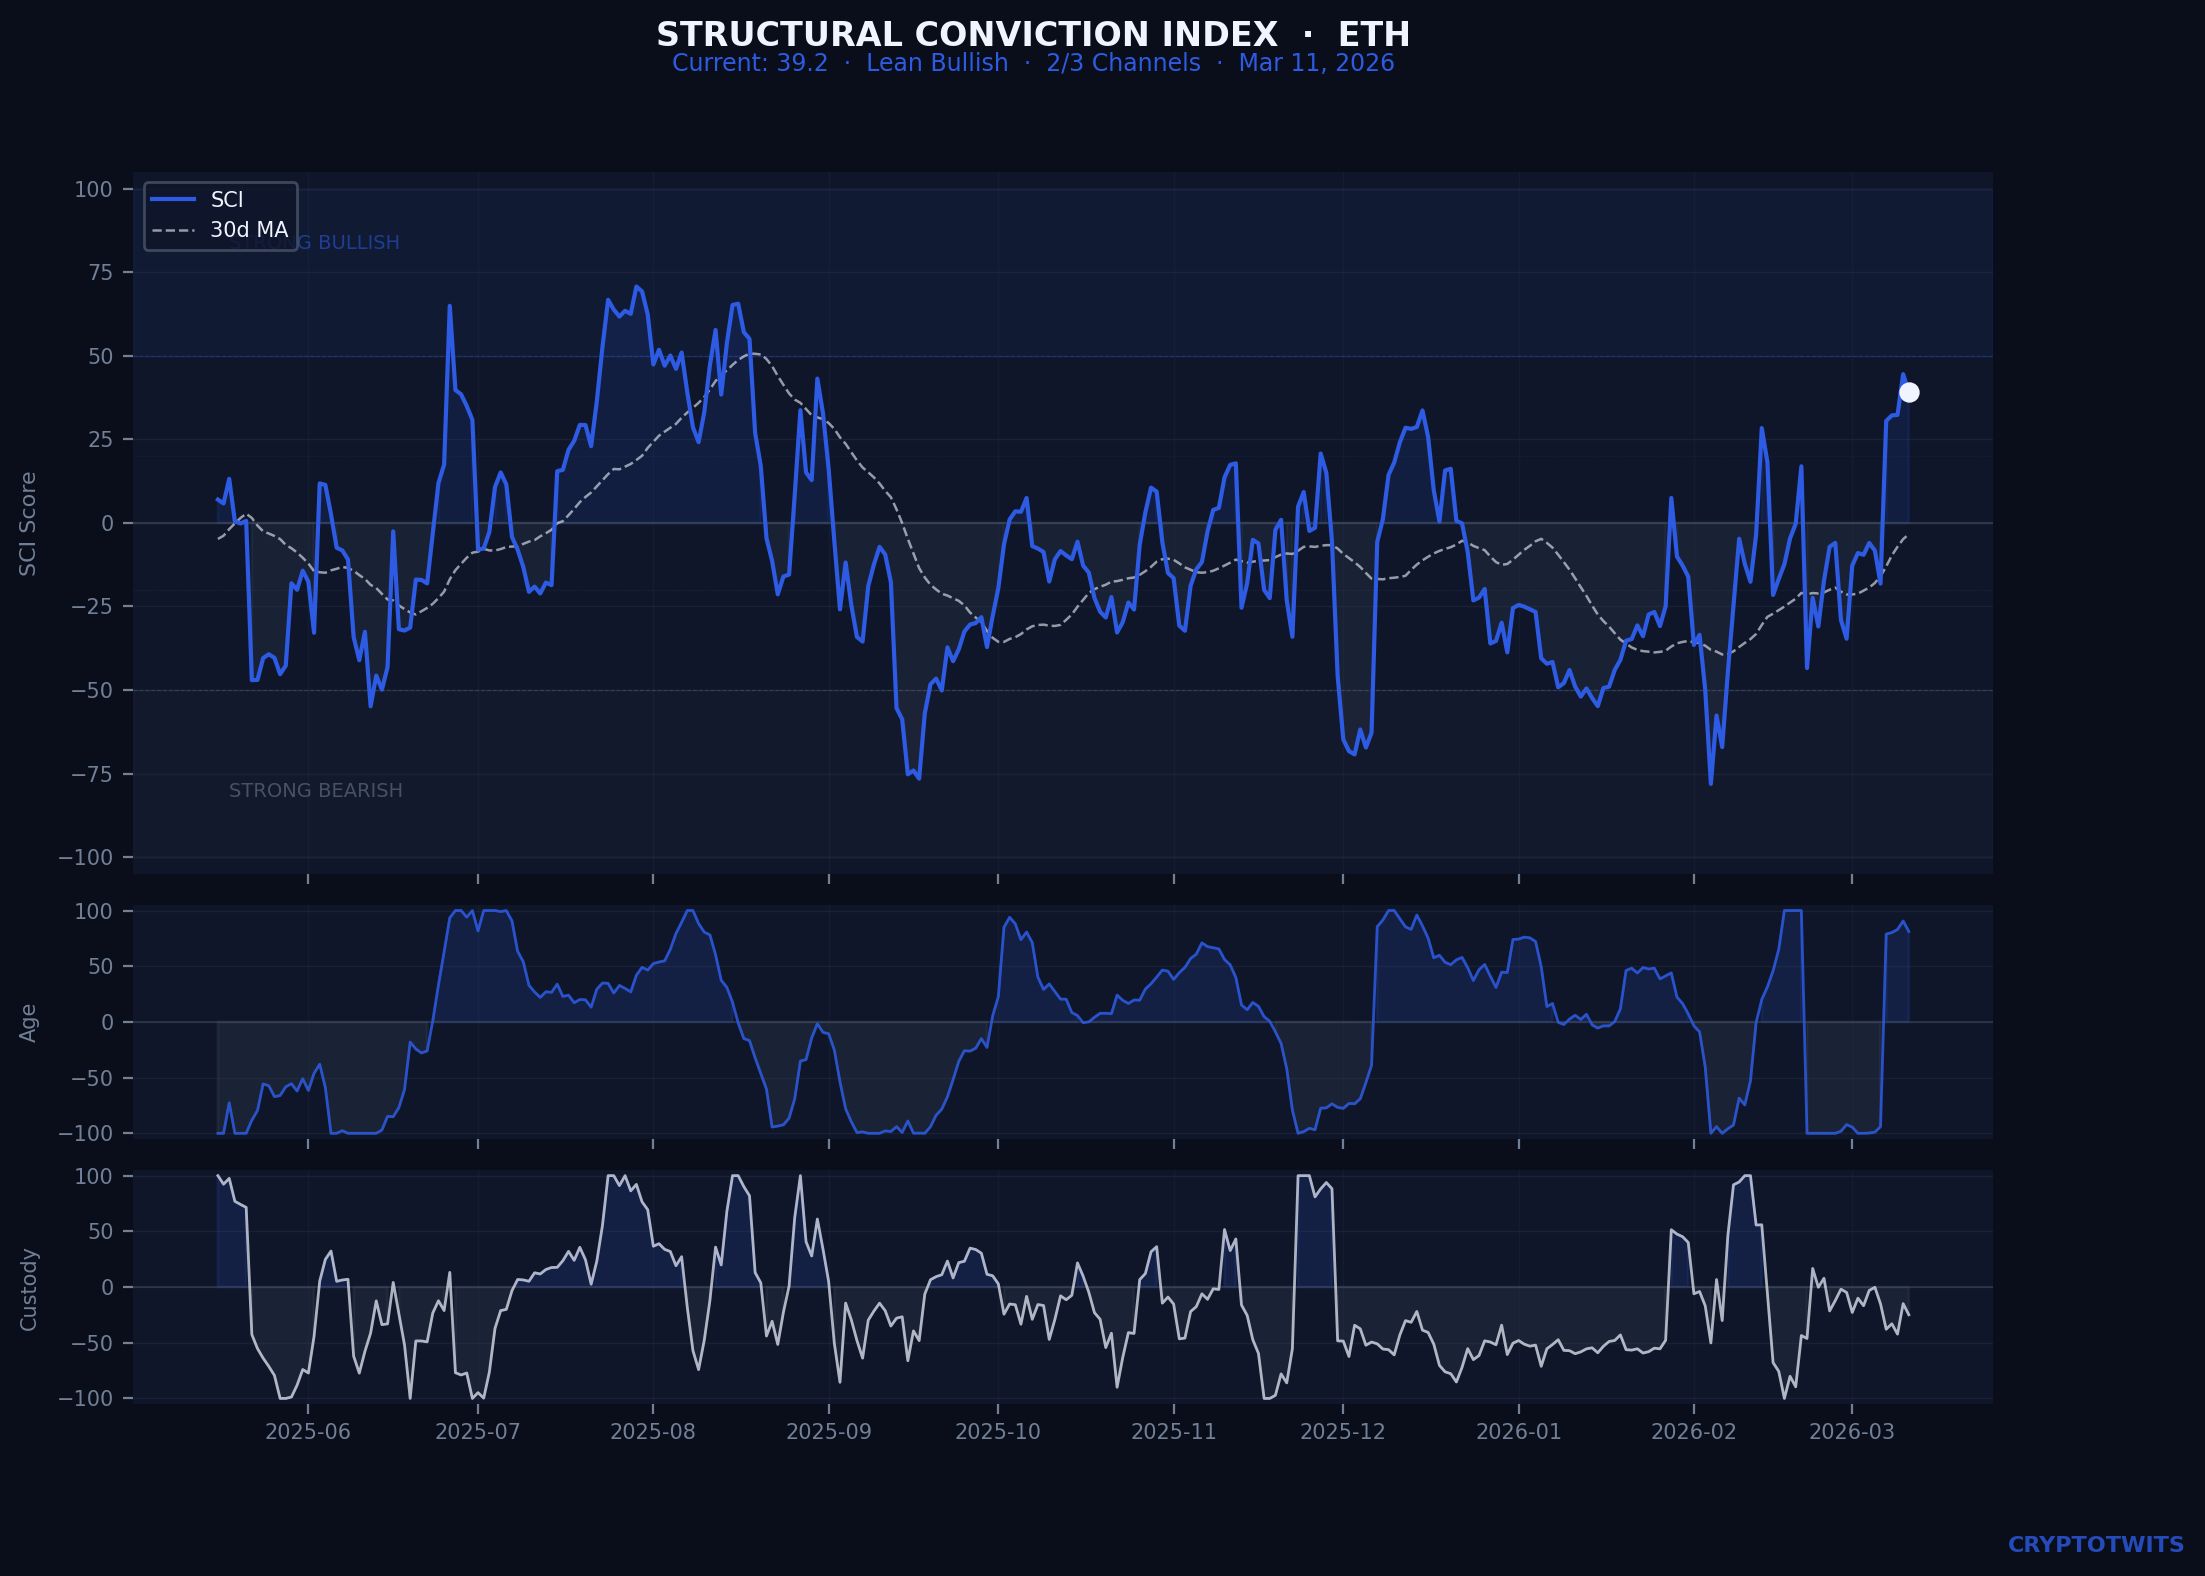Click the 2025-08 x-axis date label
2205x1576 pixels.
click(x=652, y=1431)
